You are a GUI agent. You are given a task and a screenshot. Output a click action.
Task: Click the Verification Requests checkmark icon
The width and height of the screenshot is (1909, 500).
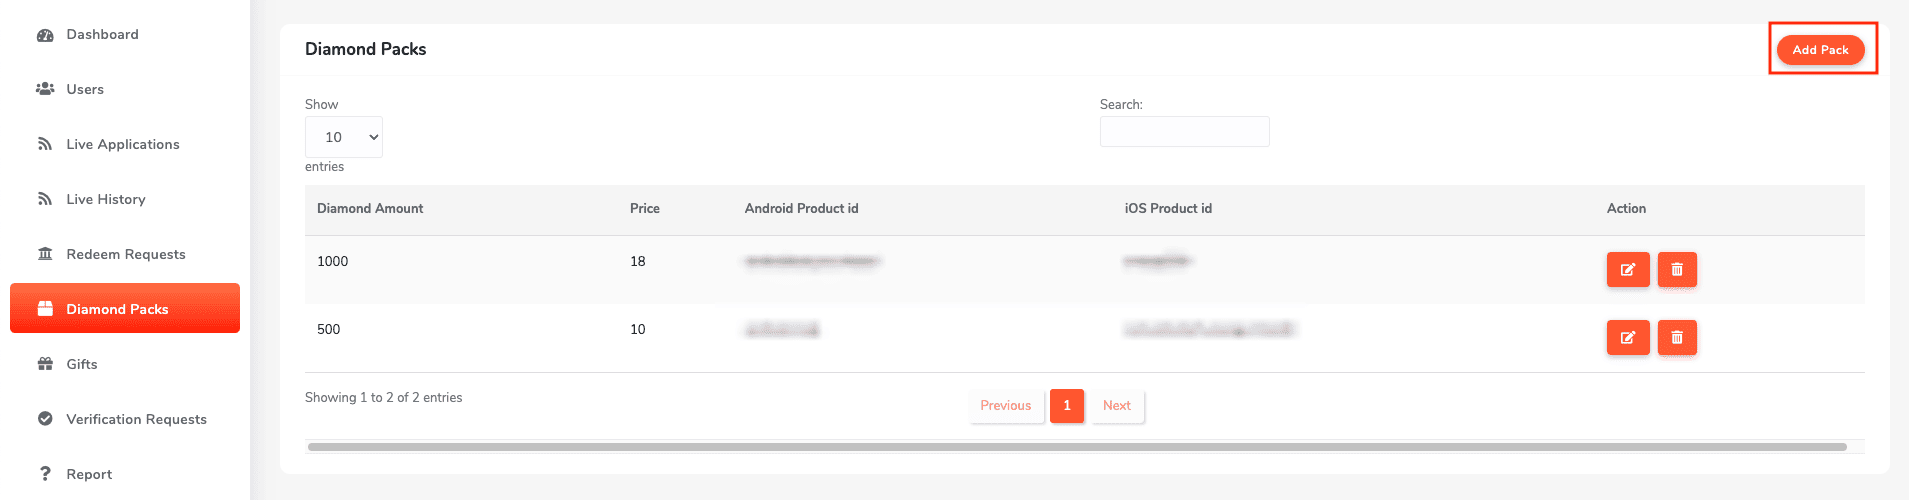pos(45,419)
